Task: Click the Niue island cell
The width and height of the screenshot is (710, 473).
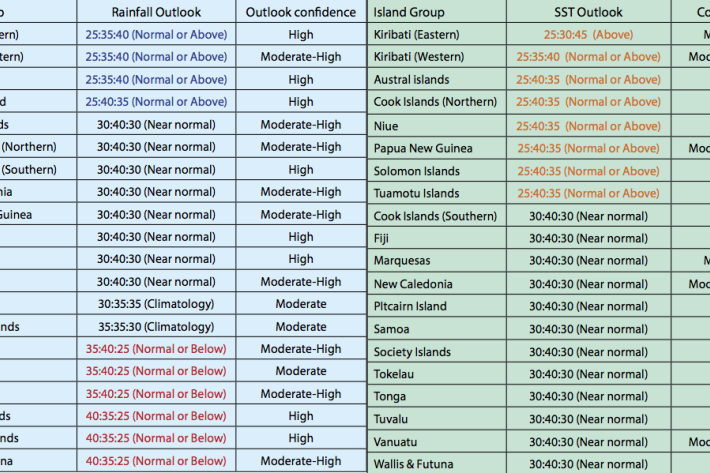Action: point(387,126)
